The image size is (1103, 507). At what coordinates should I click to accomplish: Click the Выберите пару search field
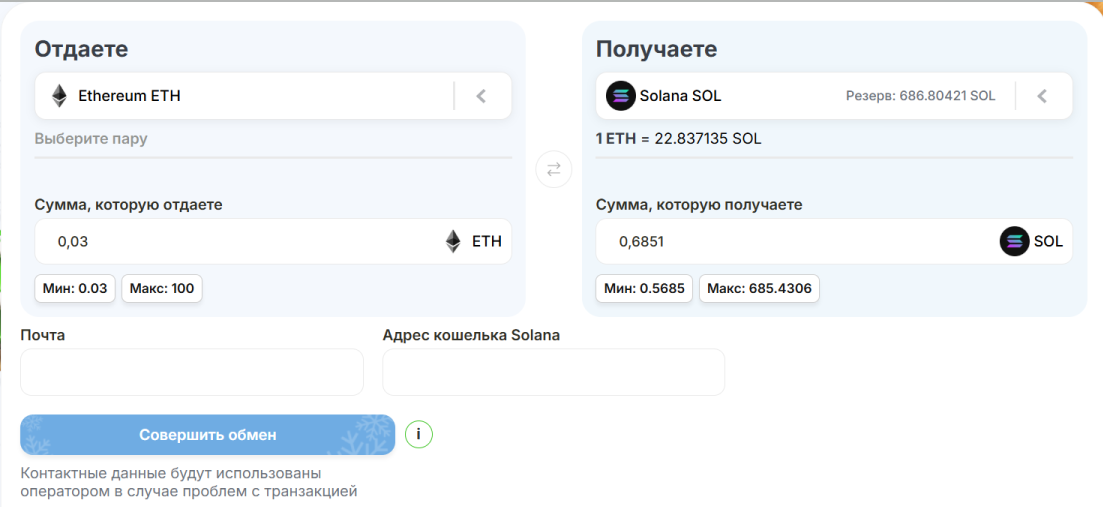click(x=272, y=139)
